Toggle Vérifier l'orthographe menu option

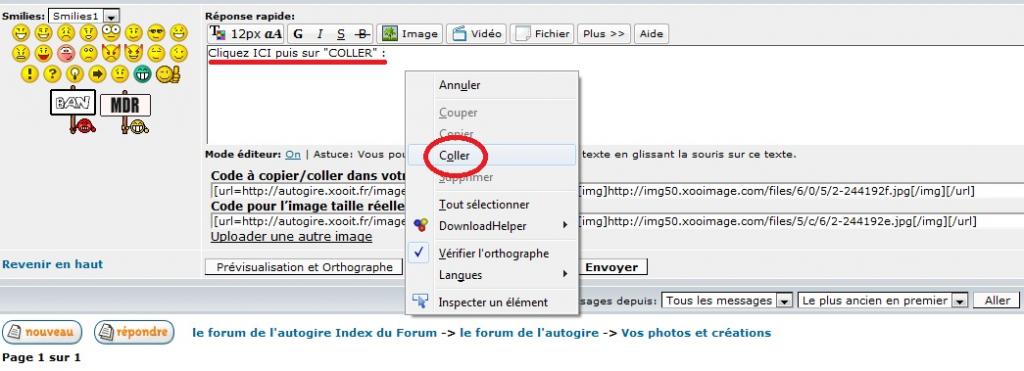pyautogui.click(x=492, y=253)
